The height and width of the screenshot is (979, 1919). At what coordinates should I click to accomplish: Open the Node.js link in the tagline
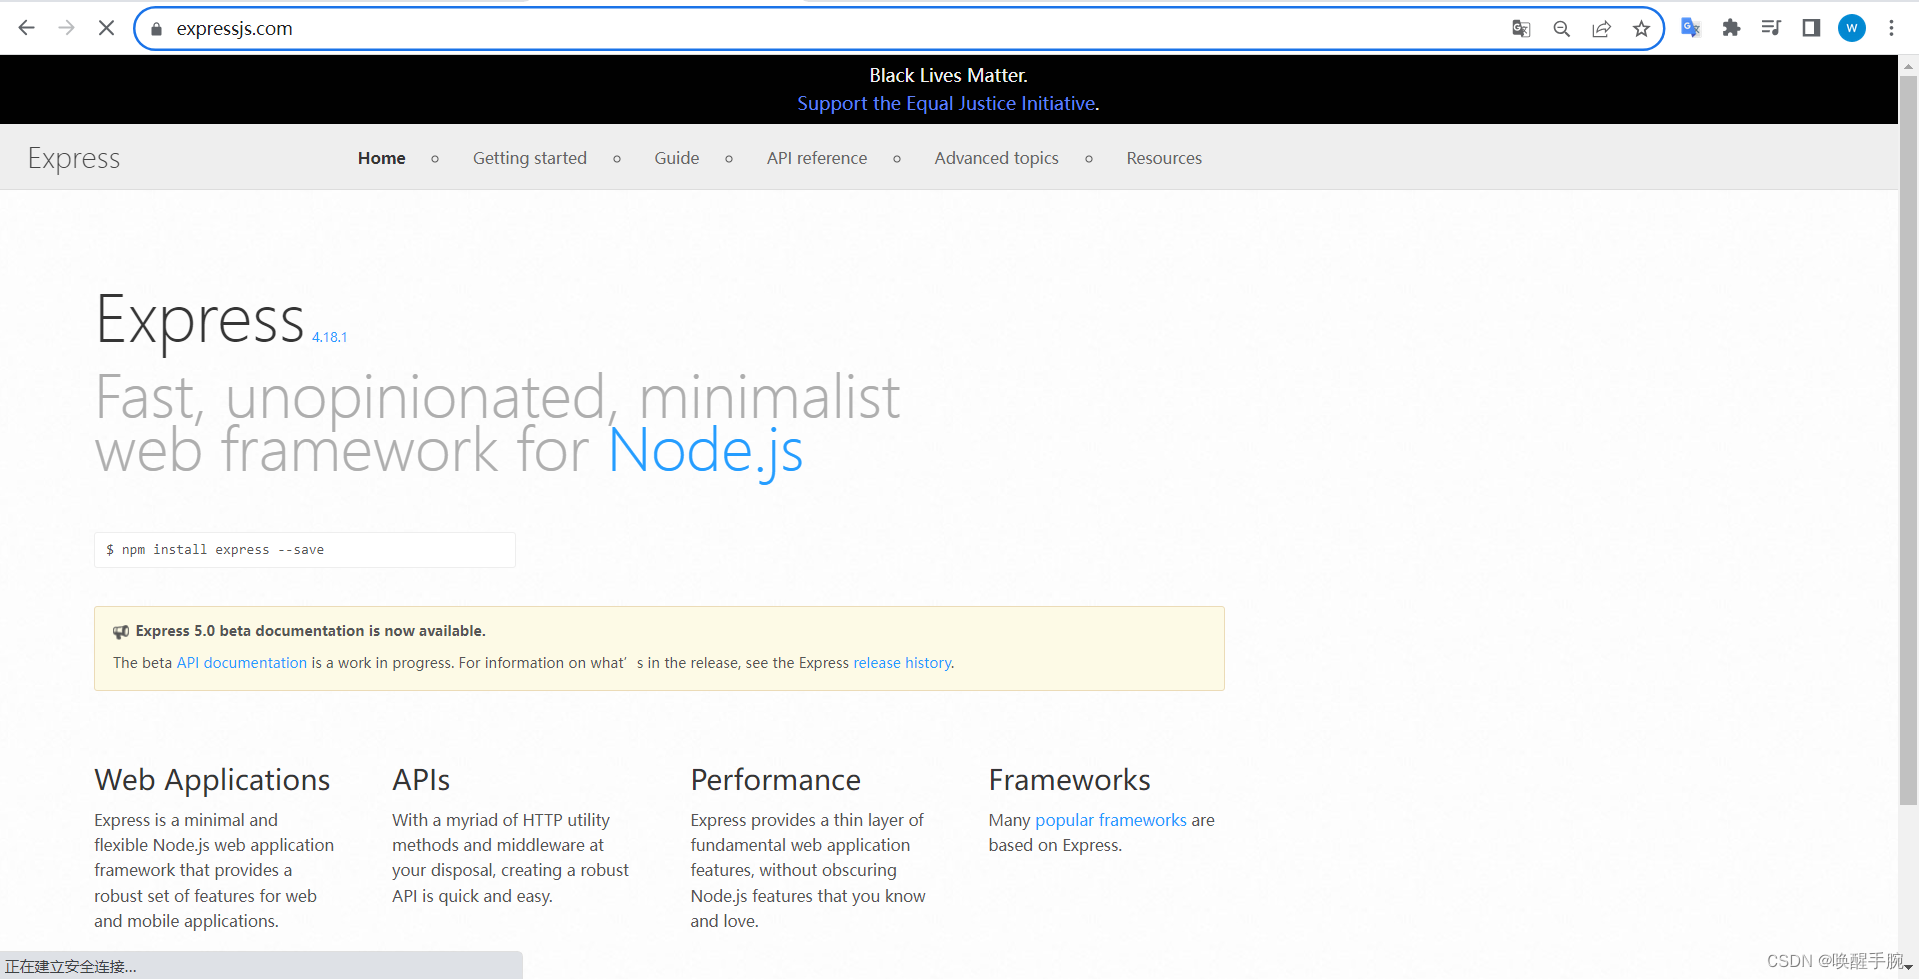pyautogui.click(x=706, y=450)
